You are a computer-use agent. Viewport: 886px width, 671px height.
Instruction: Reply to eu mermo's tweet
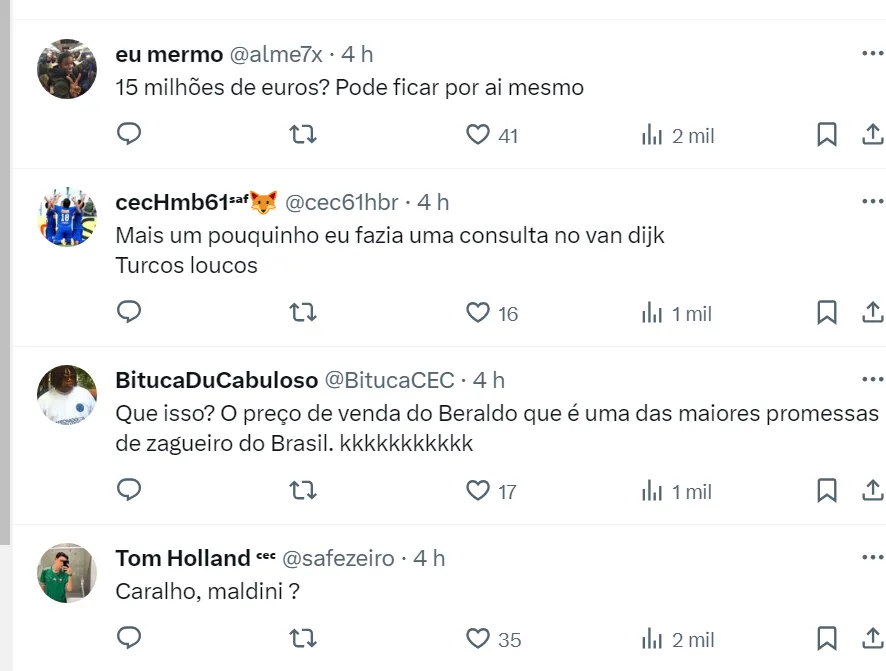[x=129, y=134]
